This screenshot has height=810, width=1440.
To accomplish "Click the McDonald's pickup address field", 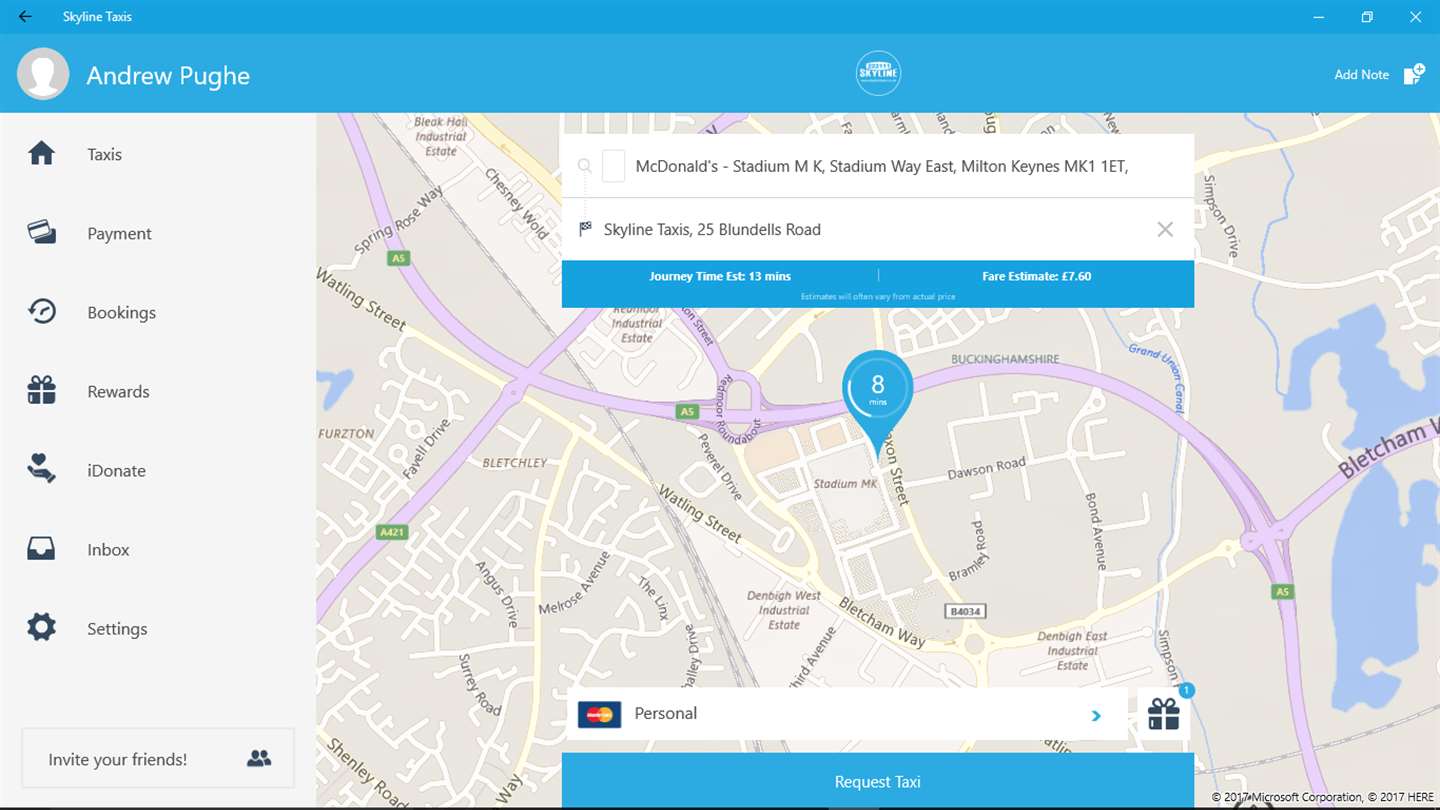I will pos(878,166).
